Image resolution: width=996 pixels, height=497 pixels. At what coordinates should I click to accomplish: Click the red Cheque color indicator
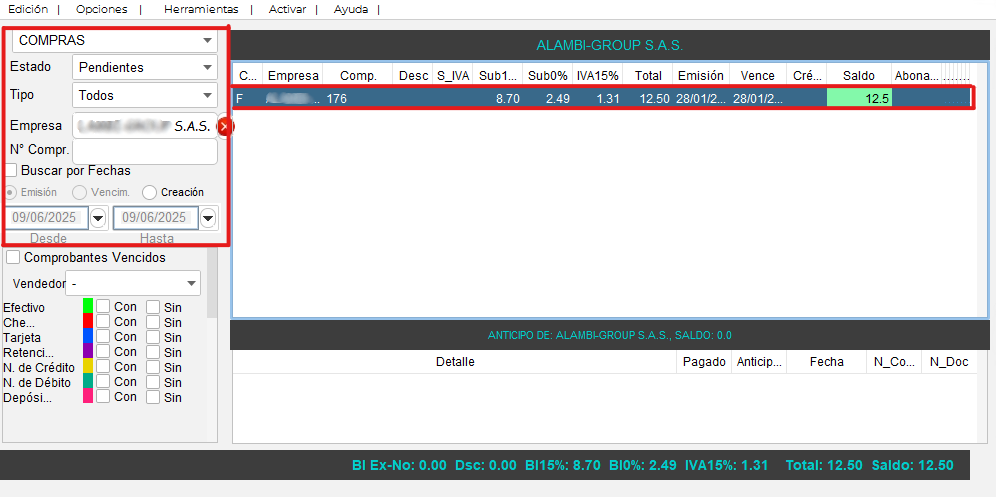88,322
